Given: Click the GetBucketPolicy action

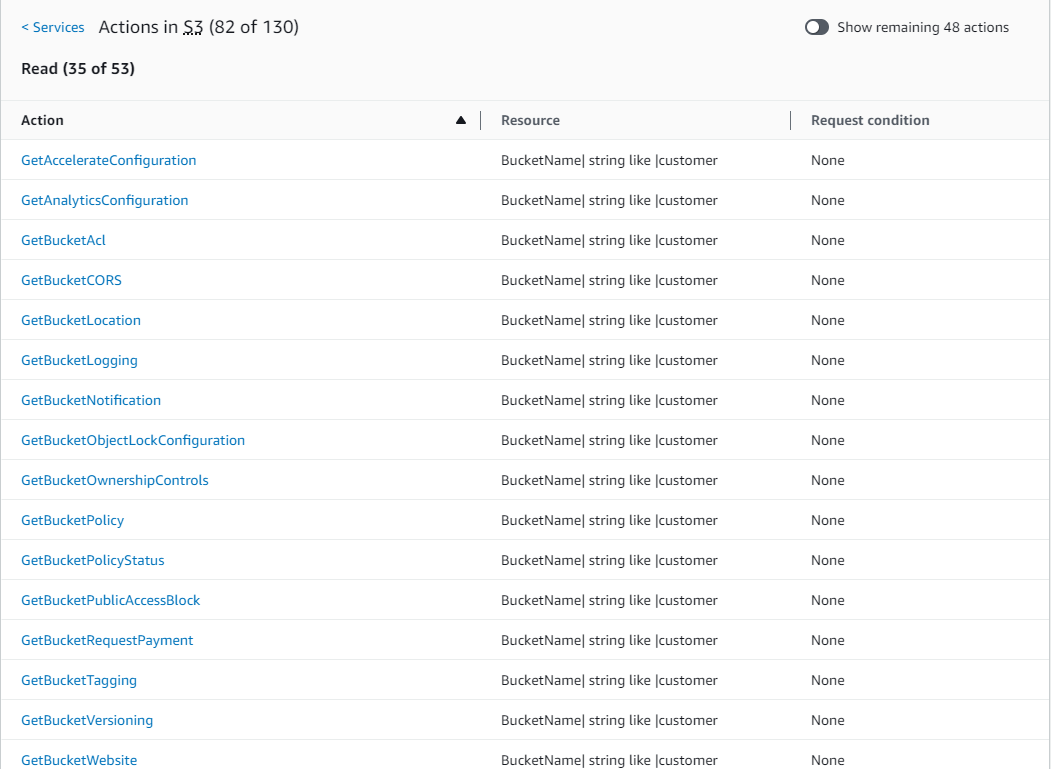Looking at the screenshot, I should (x=72, y=520).
